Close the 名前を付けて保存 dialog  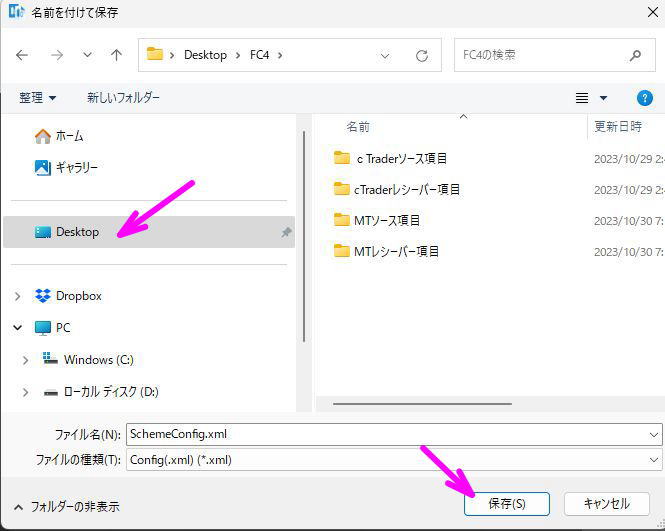tap(653, 12)
